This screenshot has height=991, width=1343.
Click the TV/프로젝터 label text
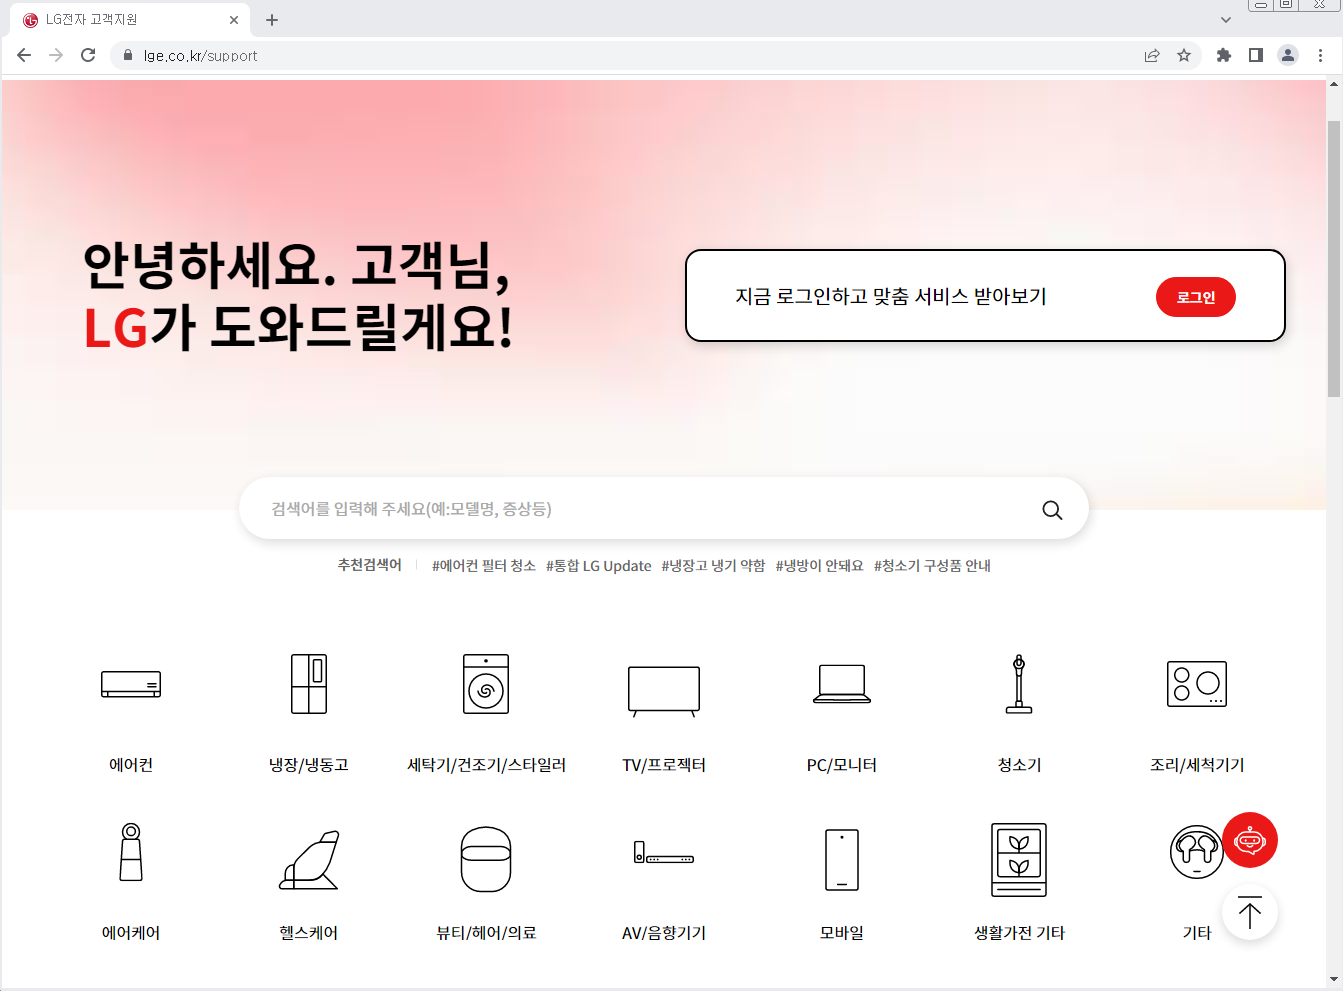[x=664, y=765]
